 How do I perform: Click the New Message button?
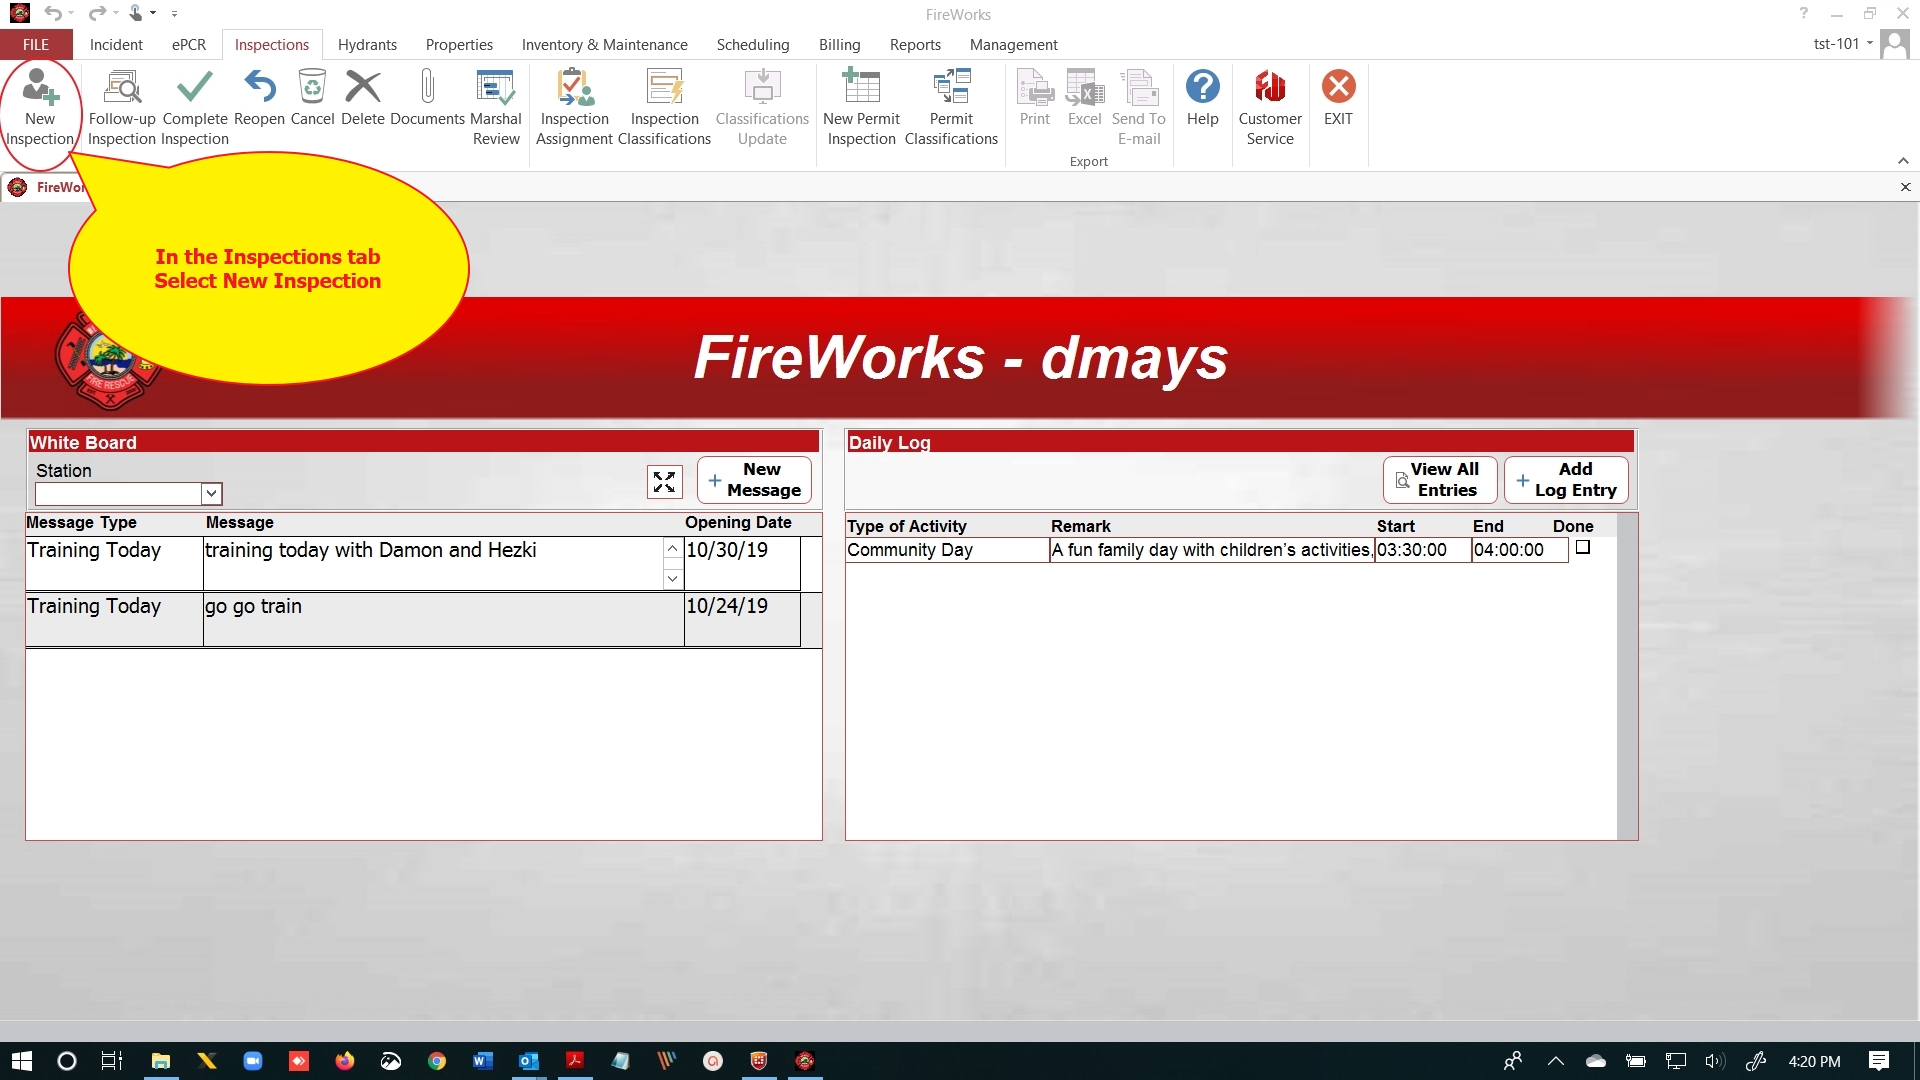point(754,480)
